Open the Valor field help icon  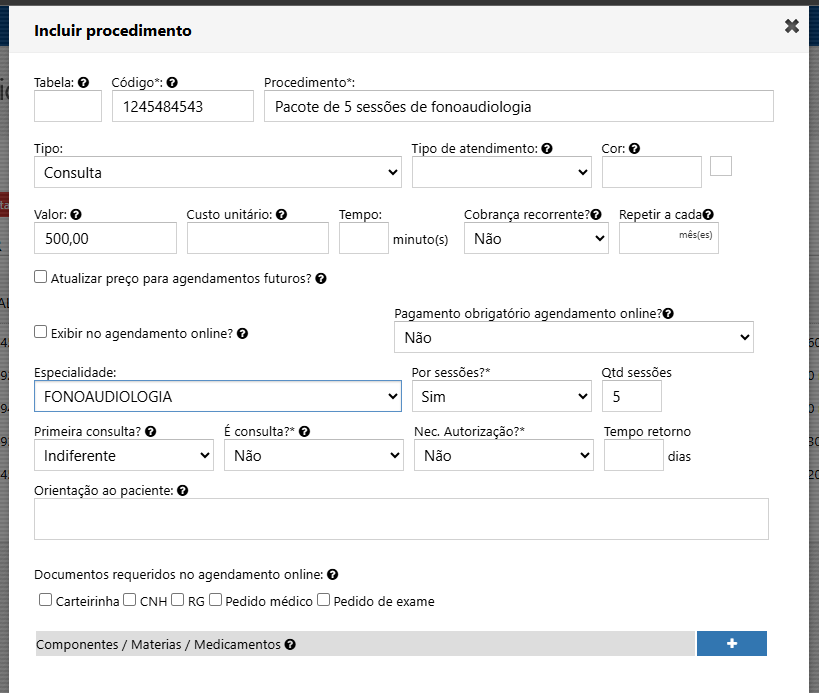(x=74, y=214)
